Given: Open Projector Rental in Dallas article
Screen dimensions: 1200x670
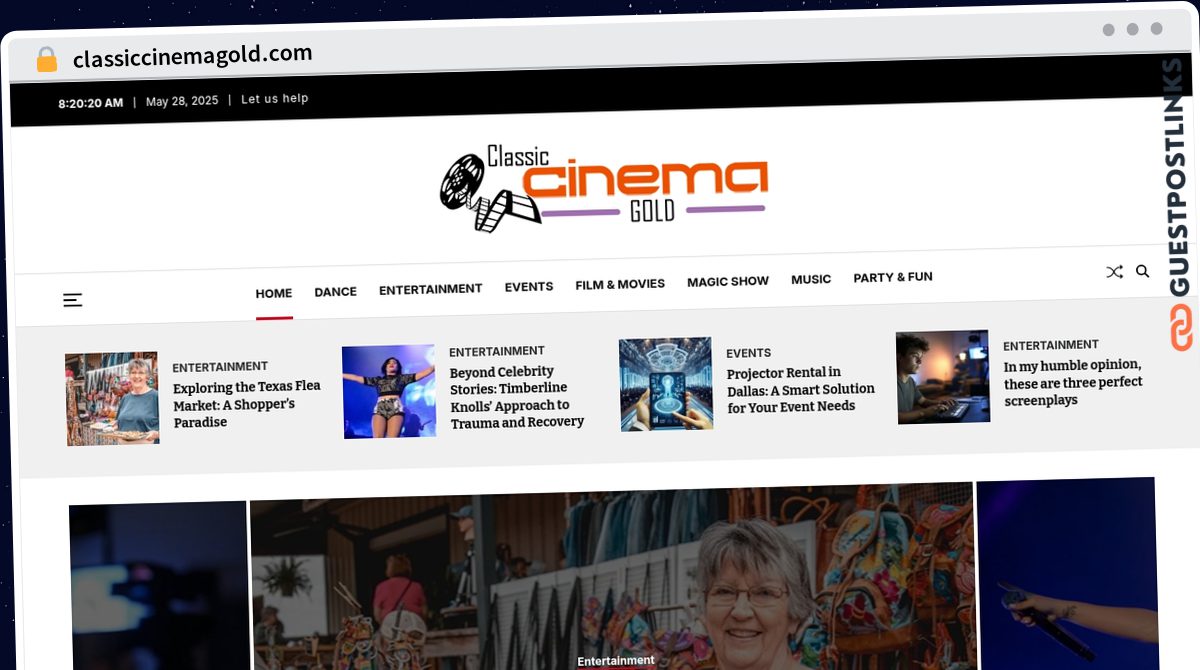Looking at the screenshot, I should click(x=801, y=389).
